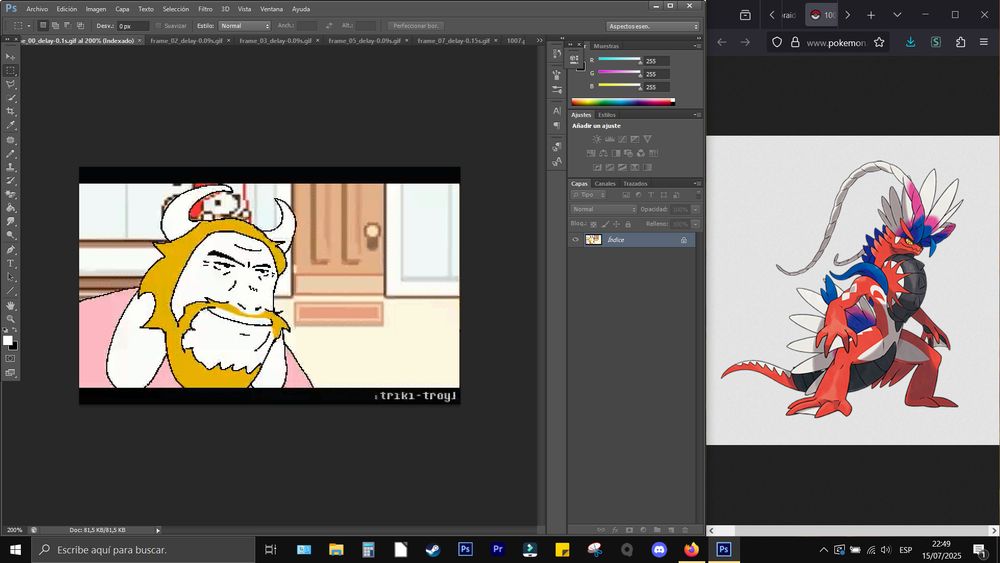Select the Crop tool
The image size is (1000, 563).
pyautogui.click(x=10, y=112)
